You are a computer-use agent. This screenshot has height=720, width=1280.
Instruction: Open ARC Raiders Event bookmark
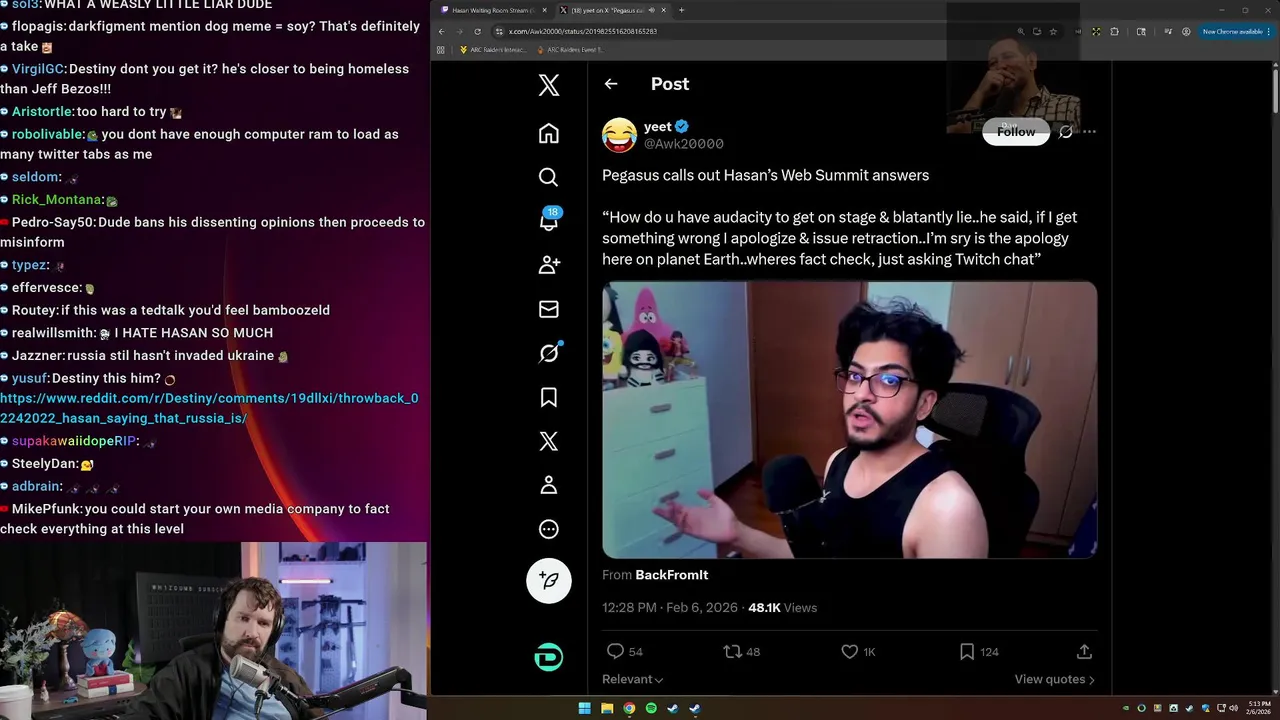571,49
